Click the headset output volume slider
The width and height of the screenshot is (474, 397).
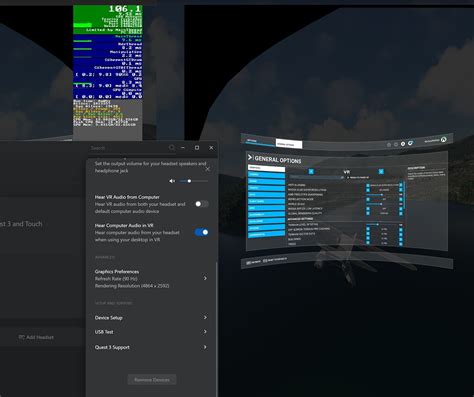pyautogui.click(x=194, y=181)
